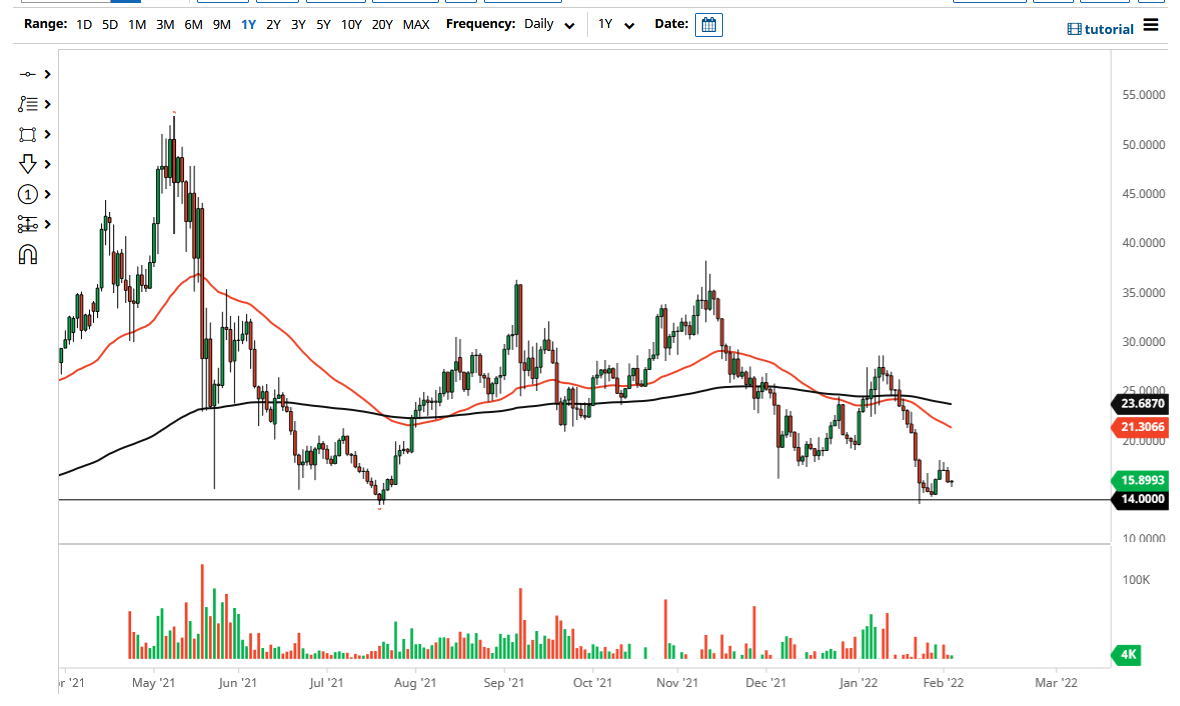Select the measurement tool in the sidebar
This screenshot has height=706, width=1180.
(x=27, y=223)
